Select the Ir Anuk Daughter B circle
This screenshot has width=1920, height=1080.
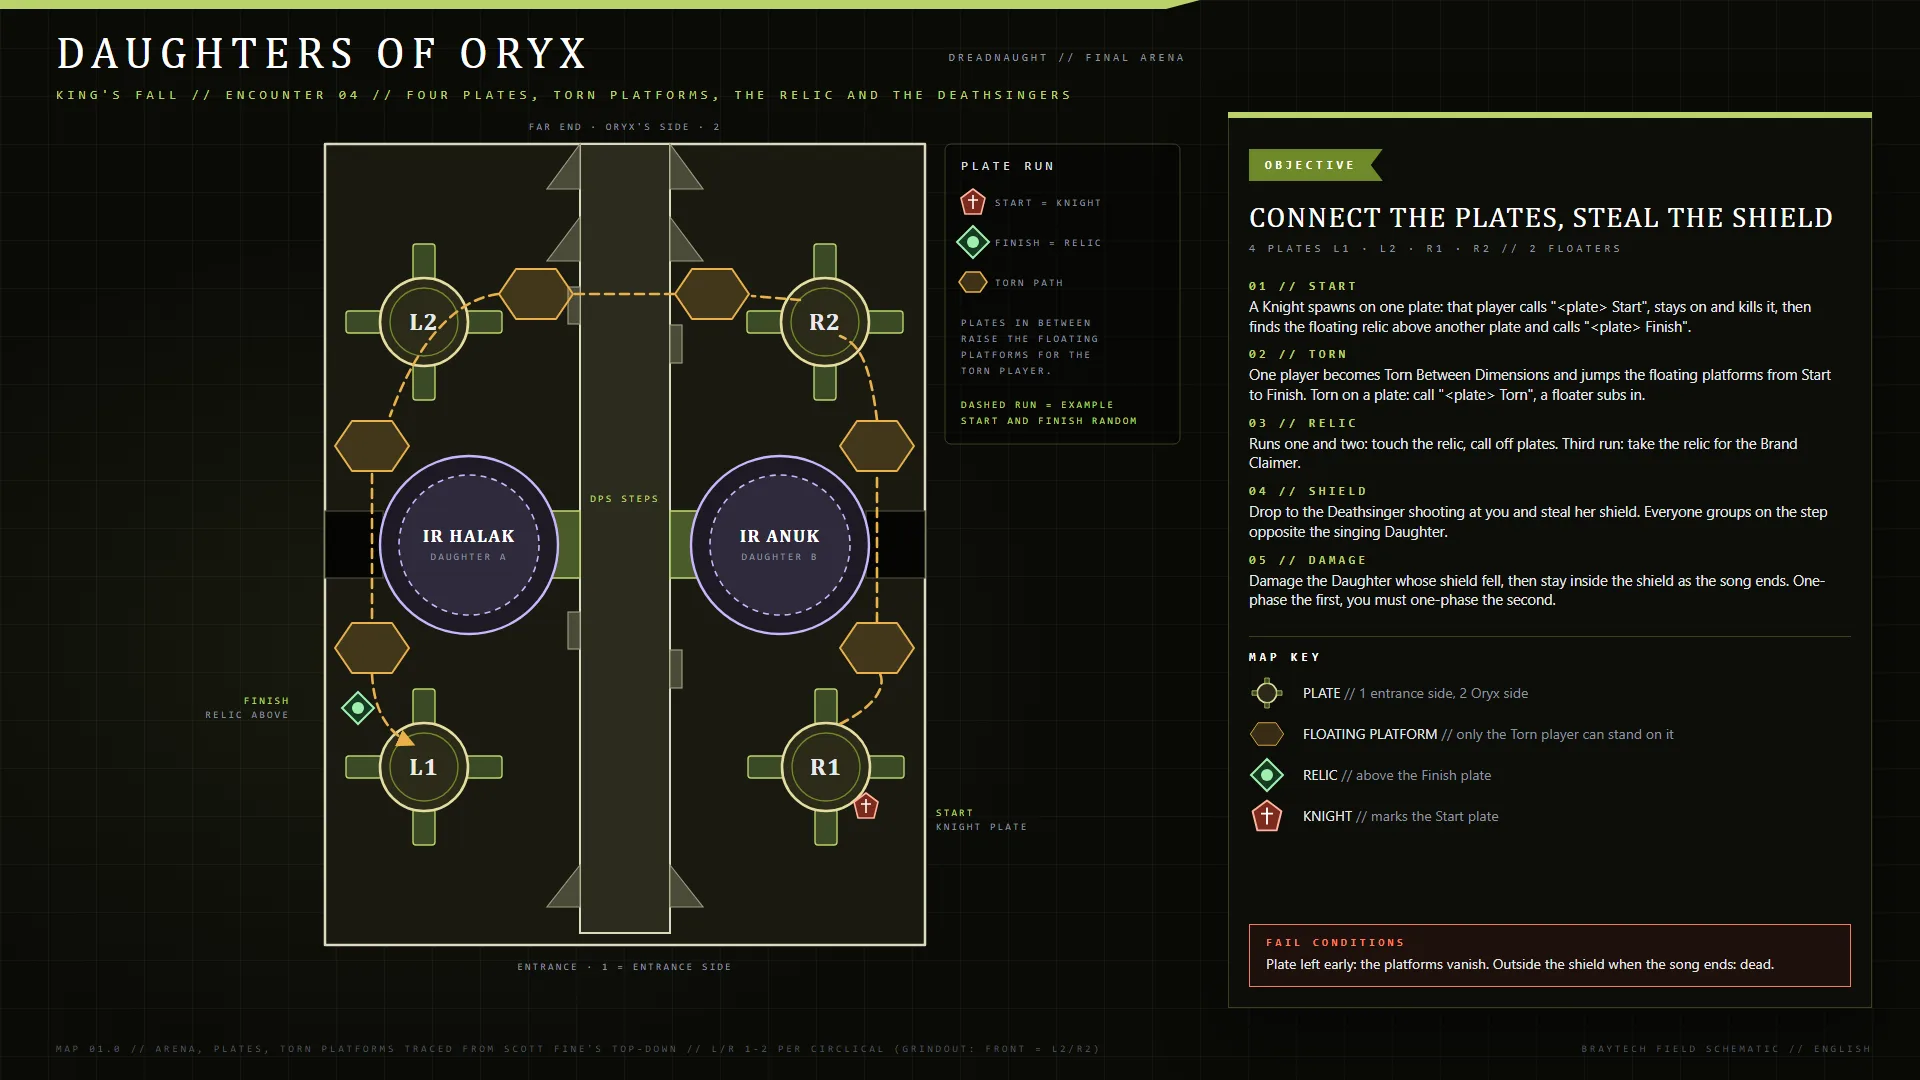(x=780, y=545)
